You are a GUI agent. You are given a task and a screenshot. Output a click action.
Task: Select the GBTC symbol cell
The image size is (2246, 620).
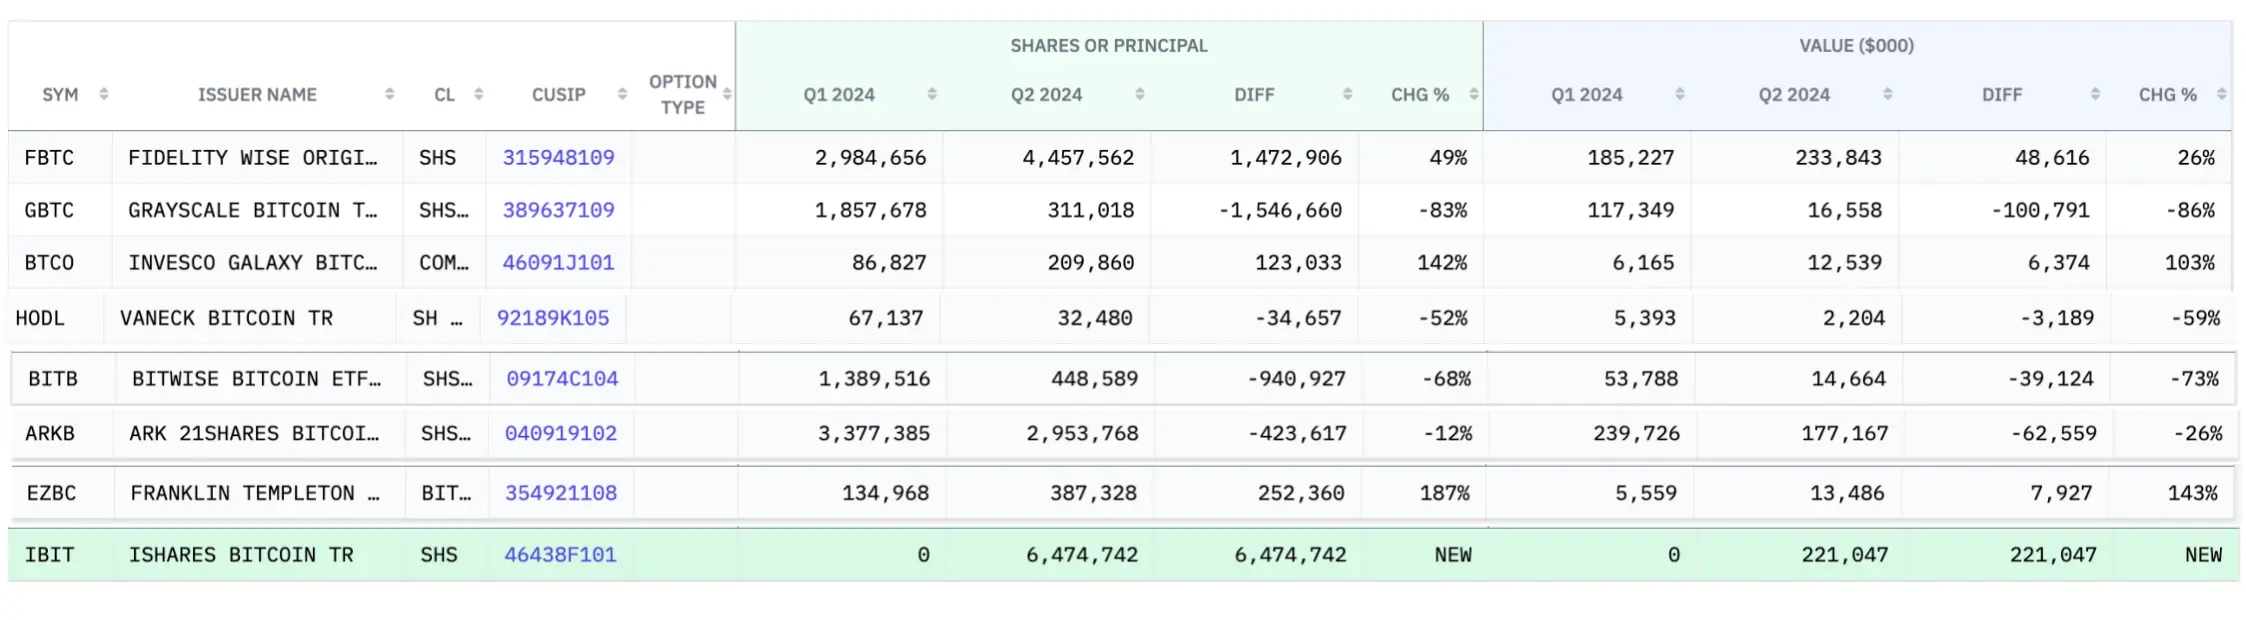(49, 211)
